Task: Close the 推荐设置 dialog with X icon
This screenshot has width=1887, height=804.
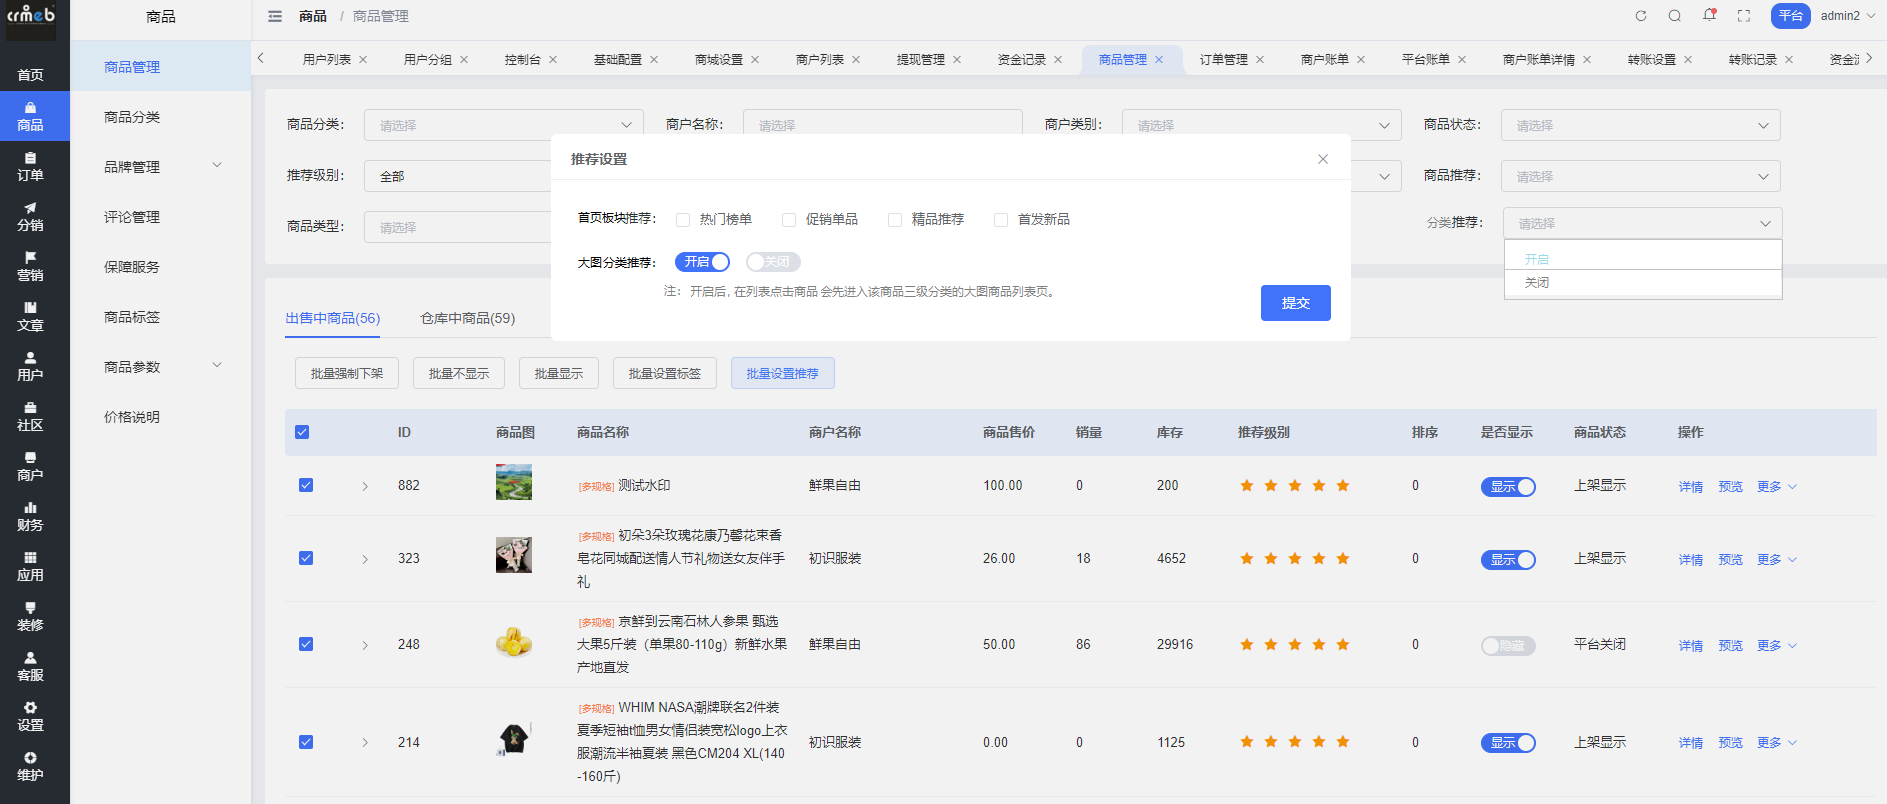Action: (x=1323, y=159)
